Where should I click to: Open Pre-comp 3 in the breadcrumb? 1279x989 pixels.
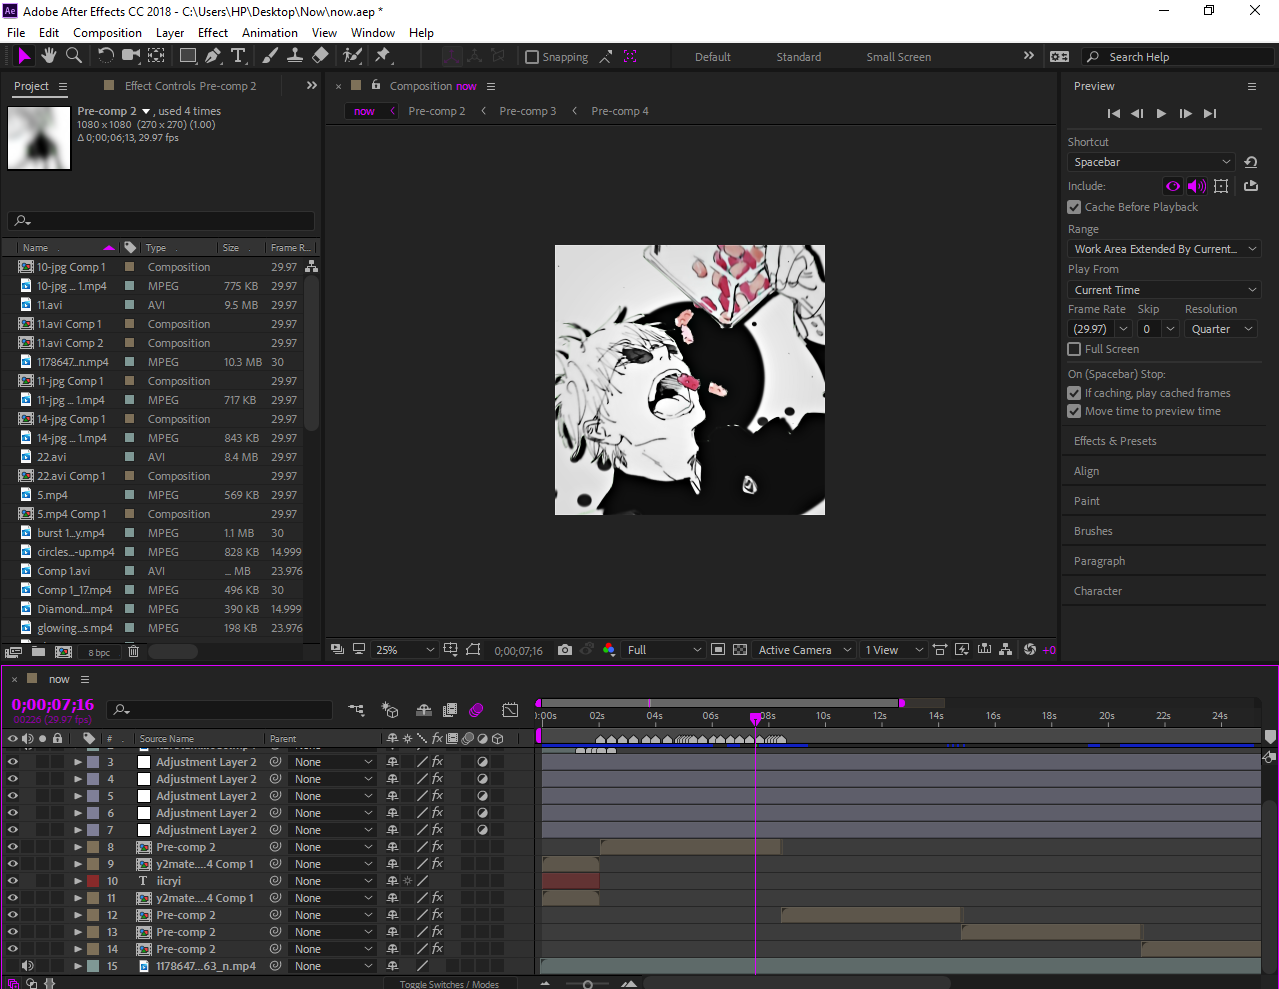coord(528,111)
